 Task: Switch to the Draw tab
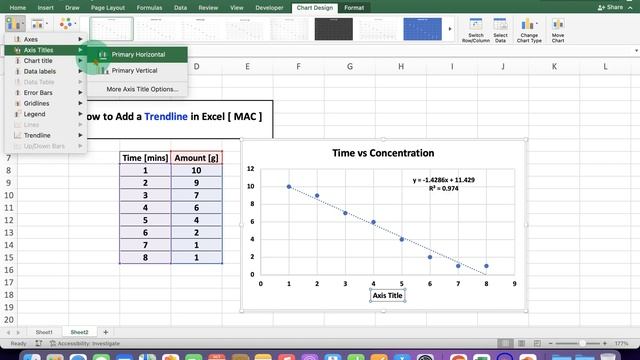tap(72, 8)
